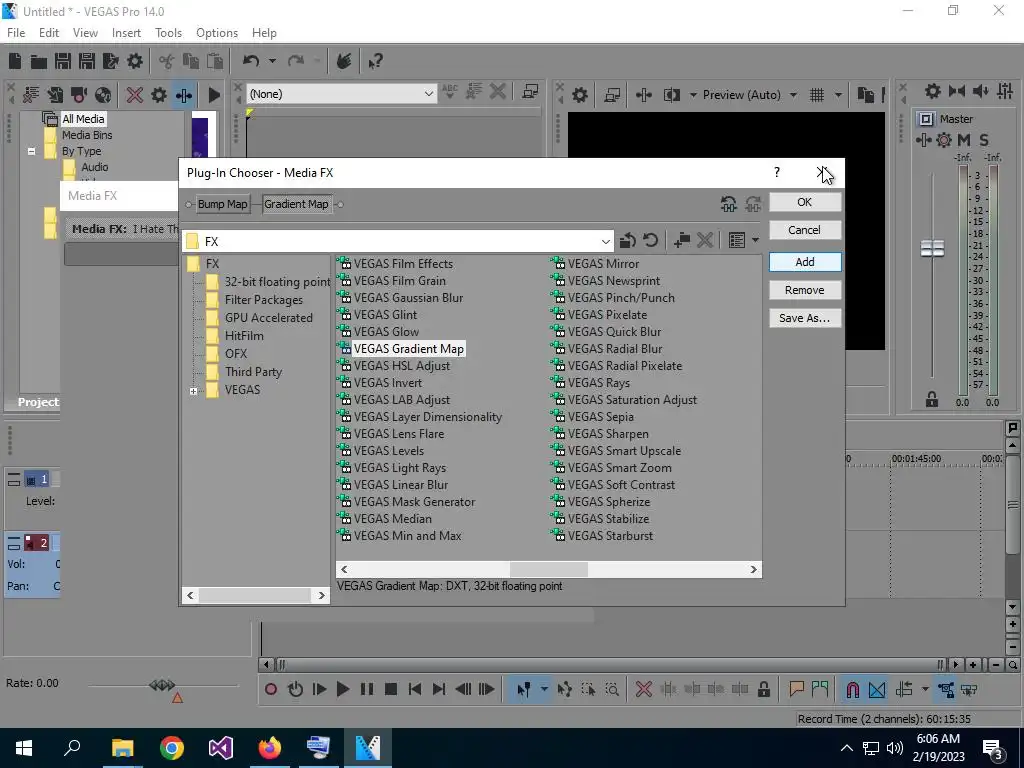Click the Remove button in Plug-In Chooser

click(805, 290)
